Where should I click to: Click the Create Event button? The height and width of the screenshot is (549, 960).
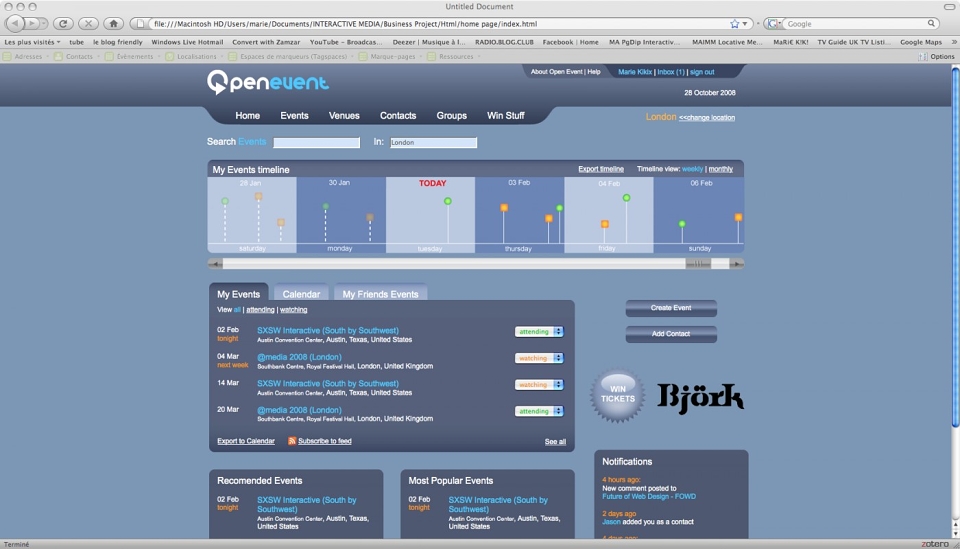[671, 308]
